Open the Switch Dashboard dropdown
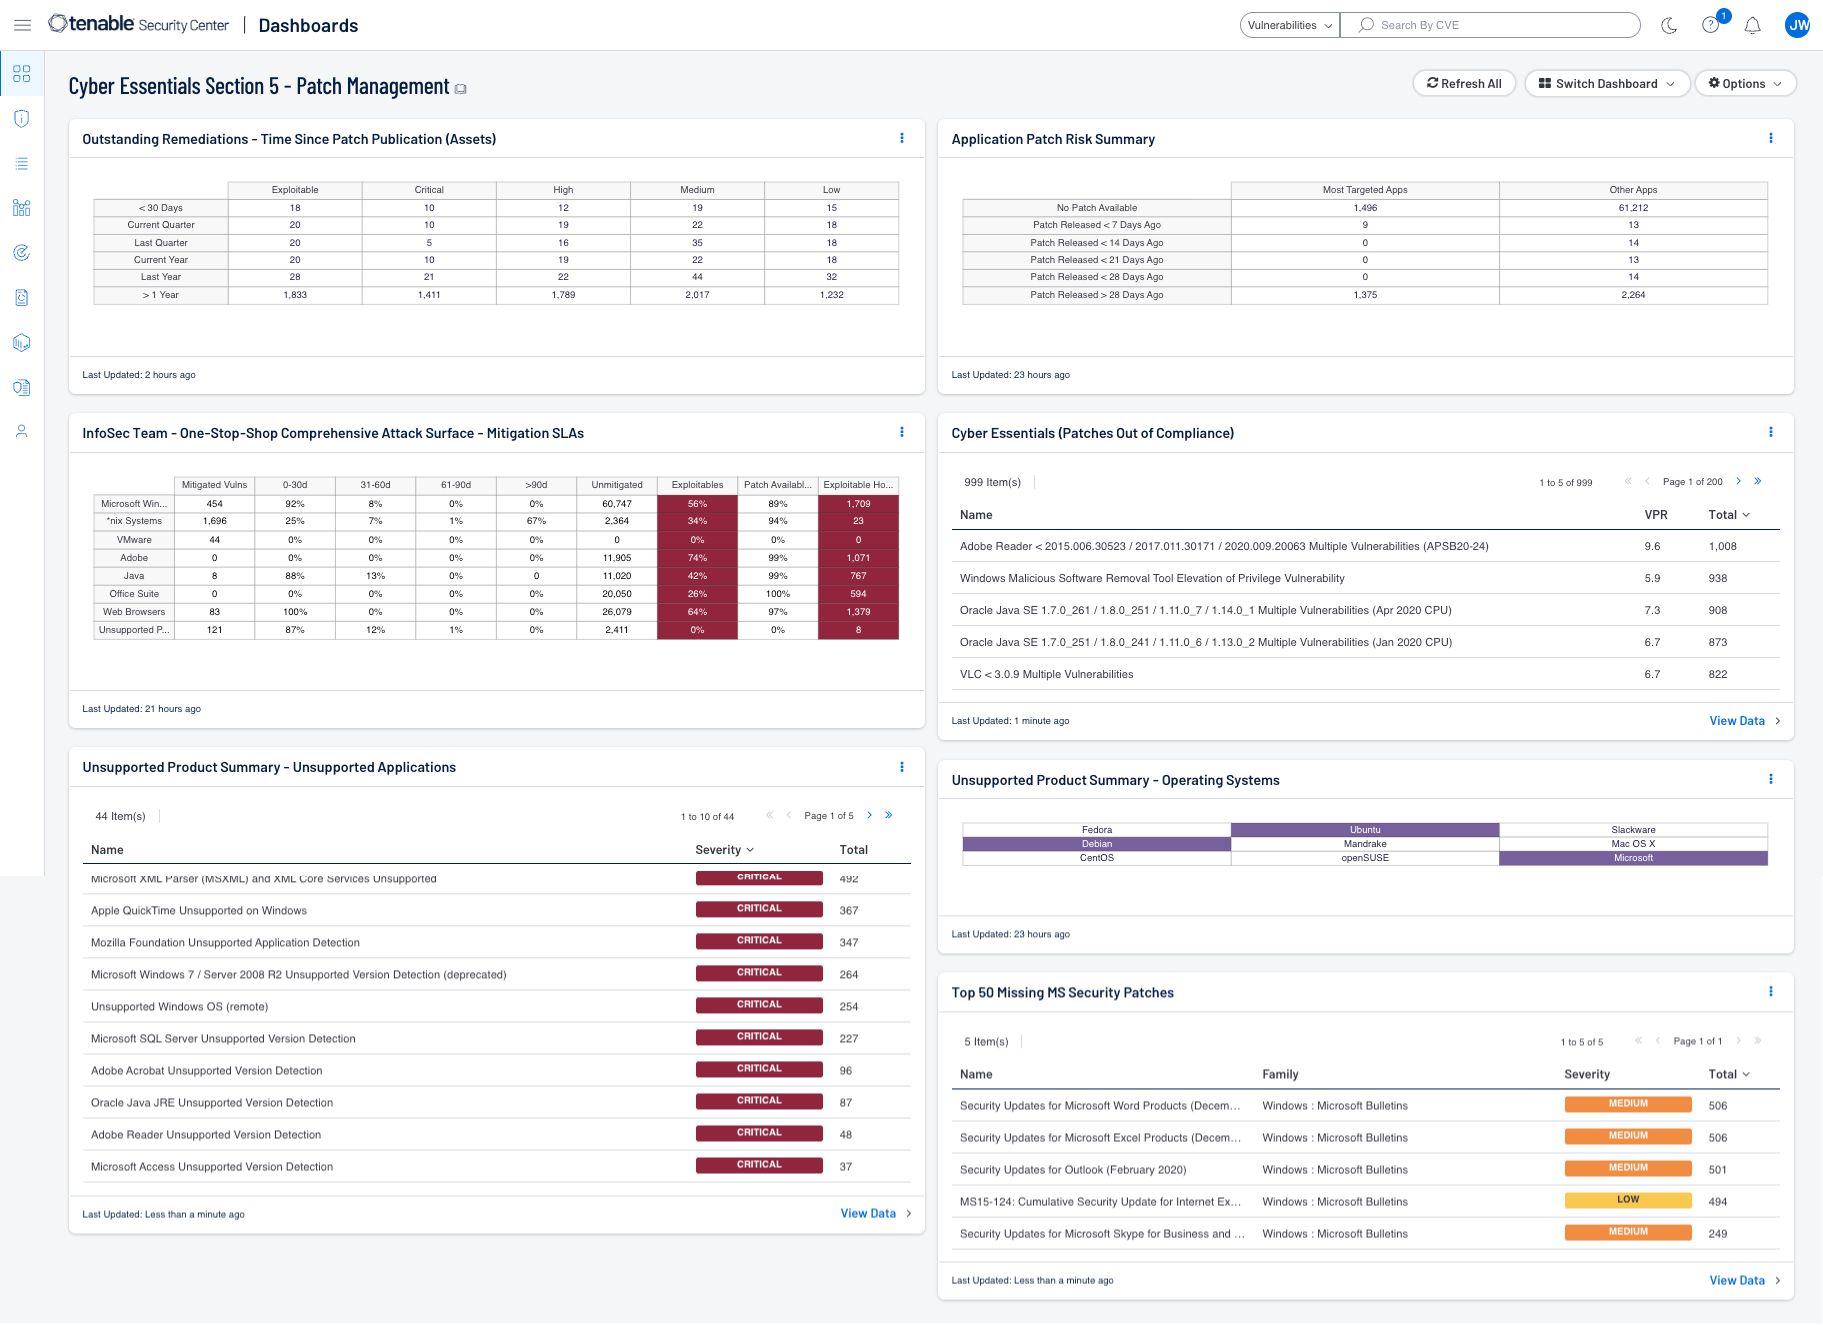The width and height of the screenshot is (1823, 1325). 1606,84
